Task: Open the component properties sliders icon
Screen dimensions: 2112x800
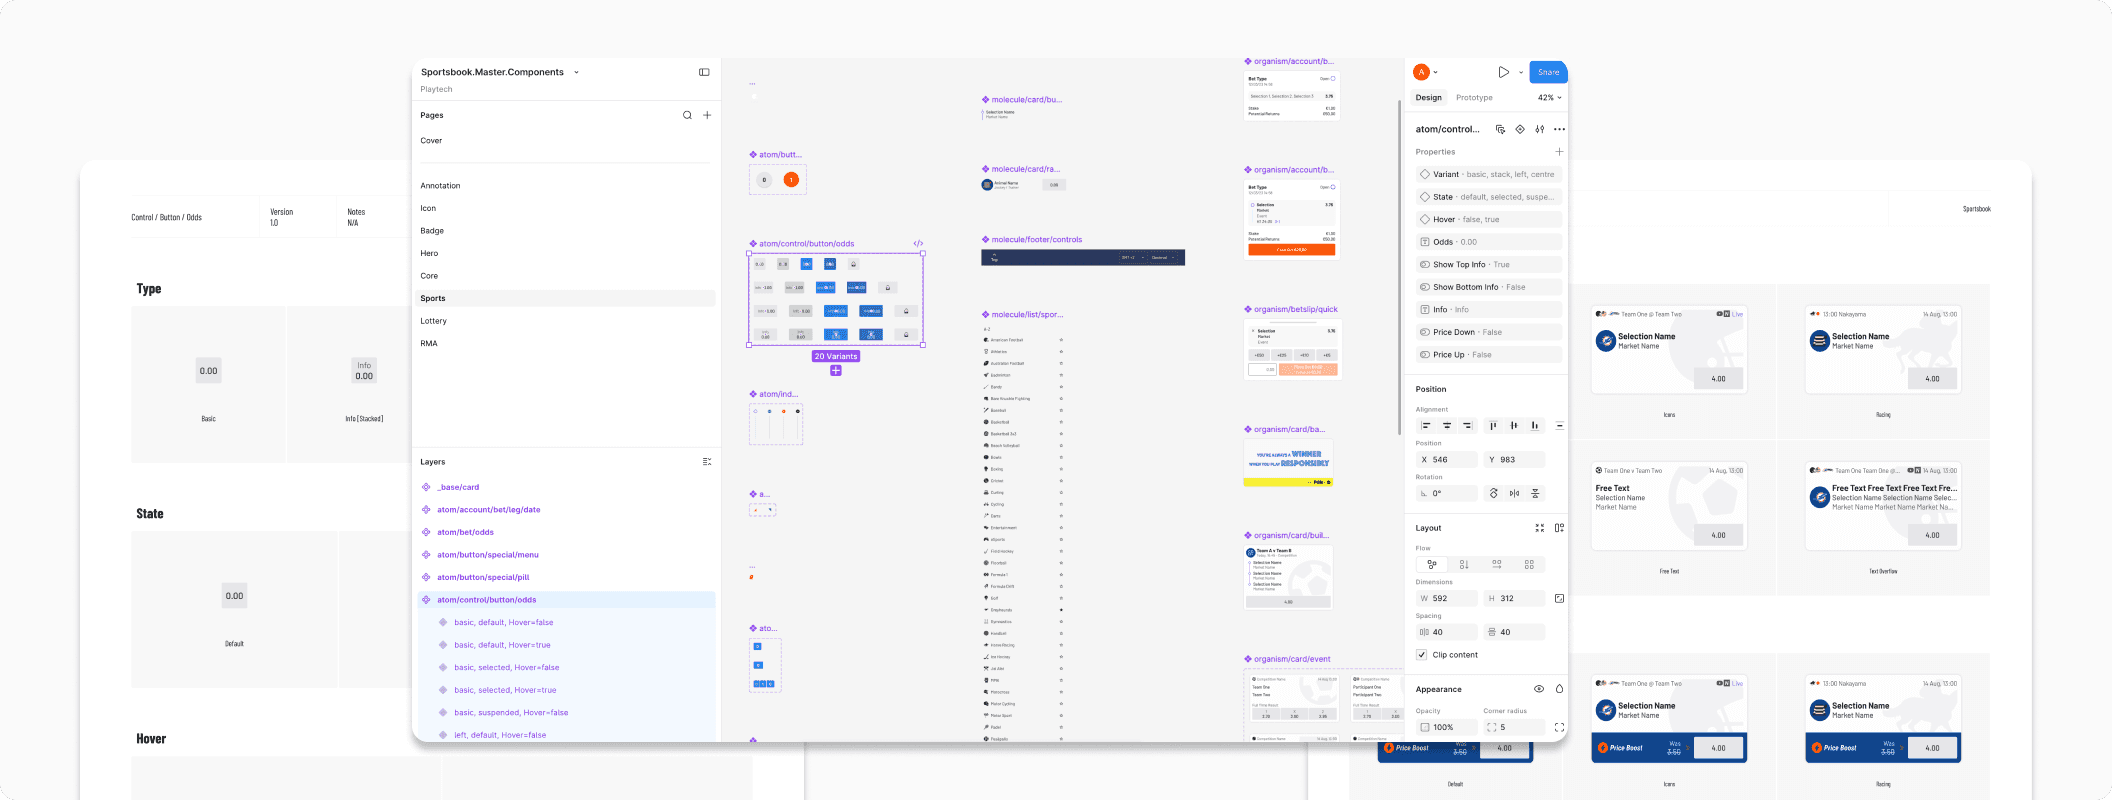Action: [x=1540, y=129]
